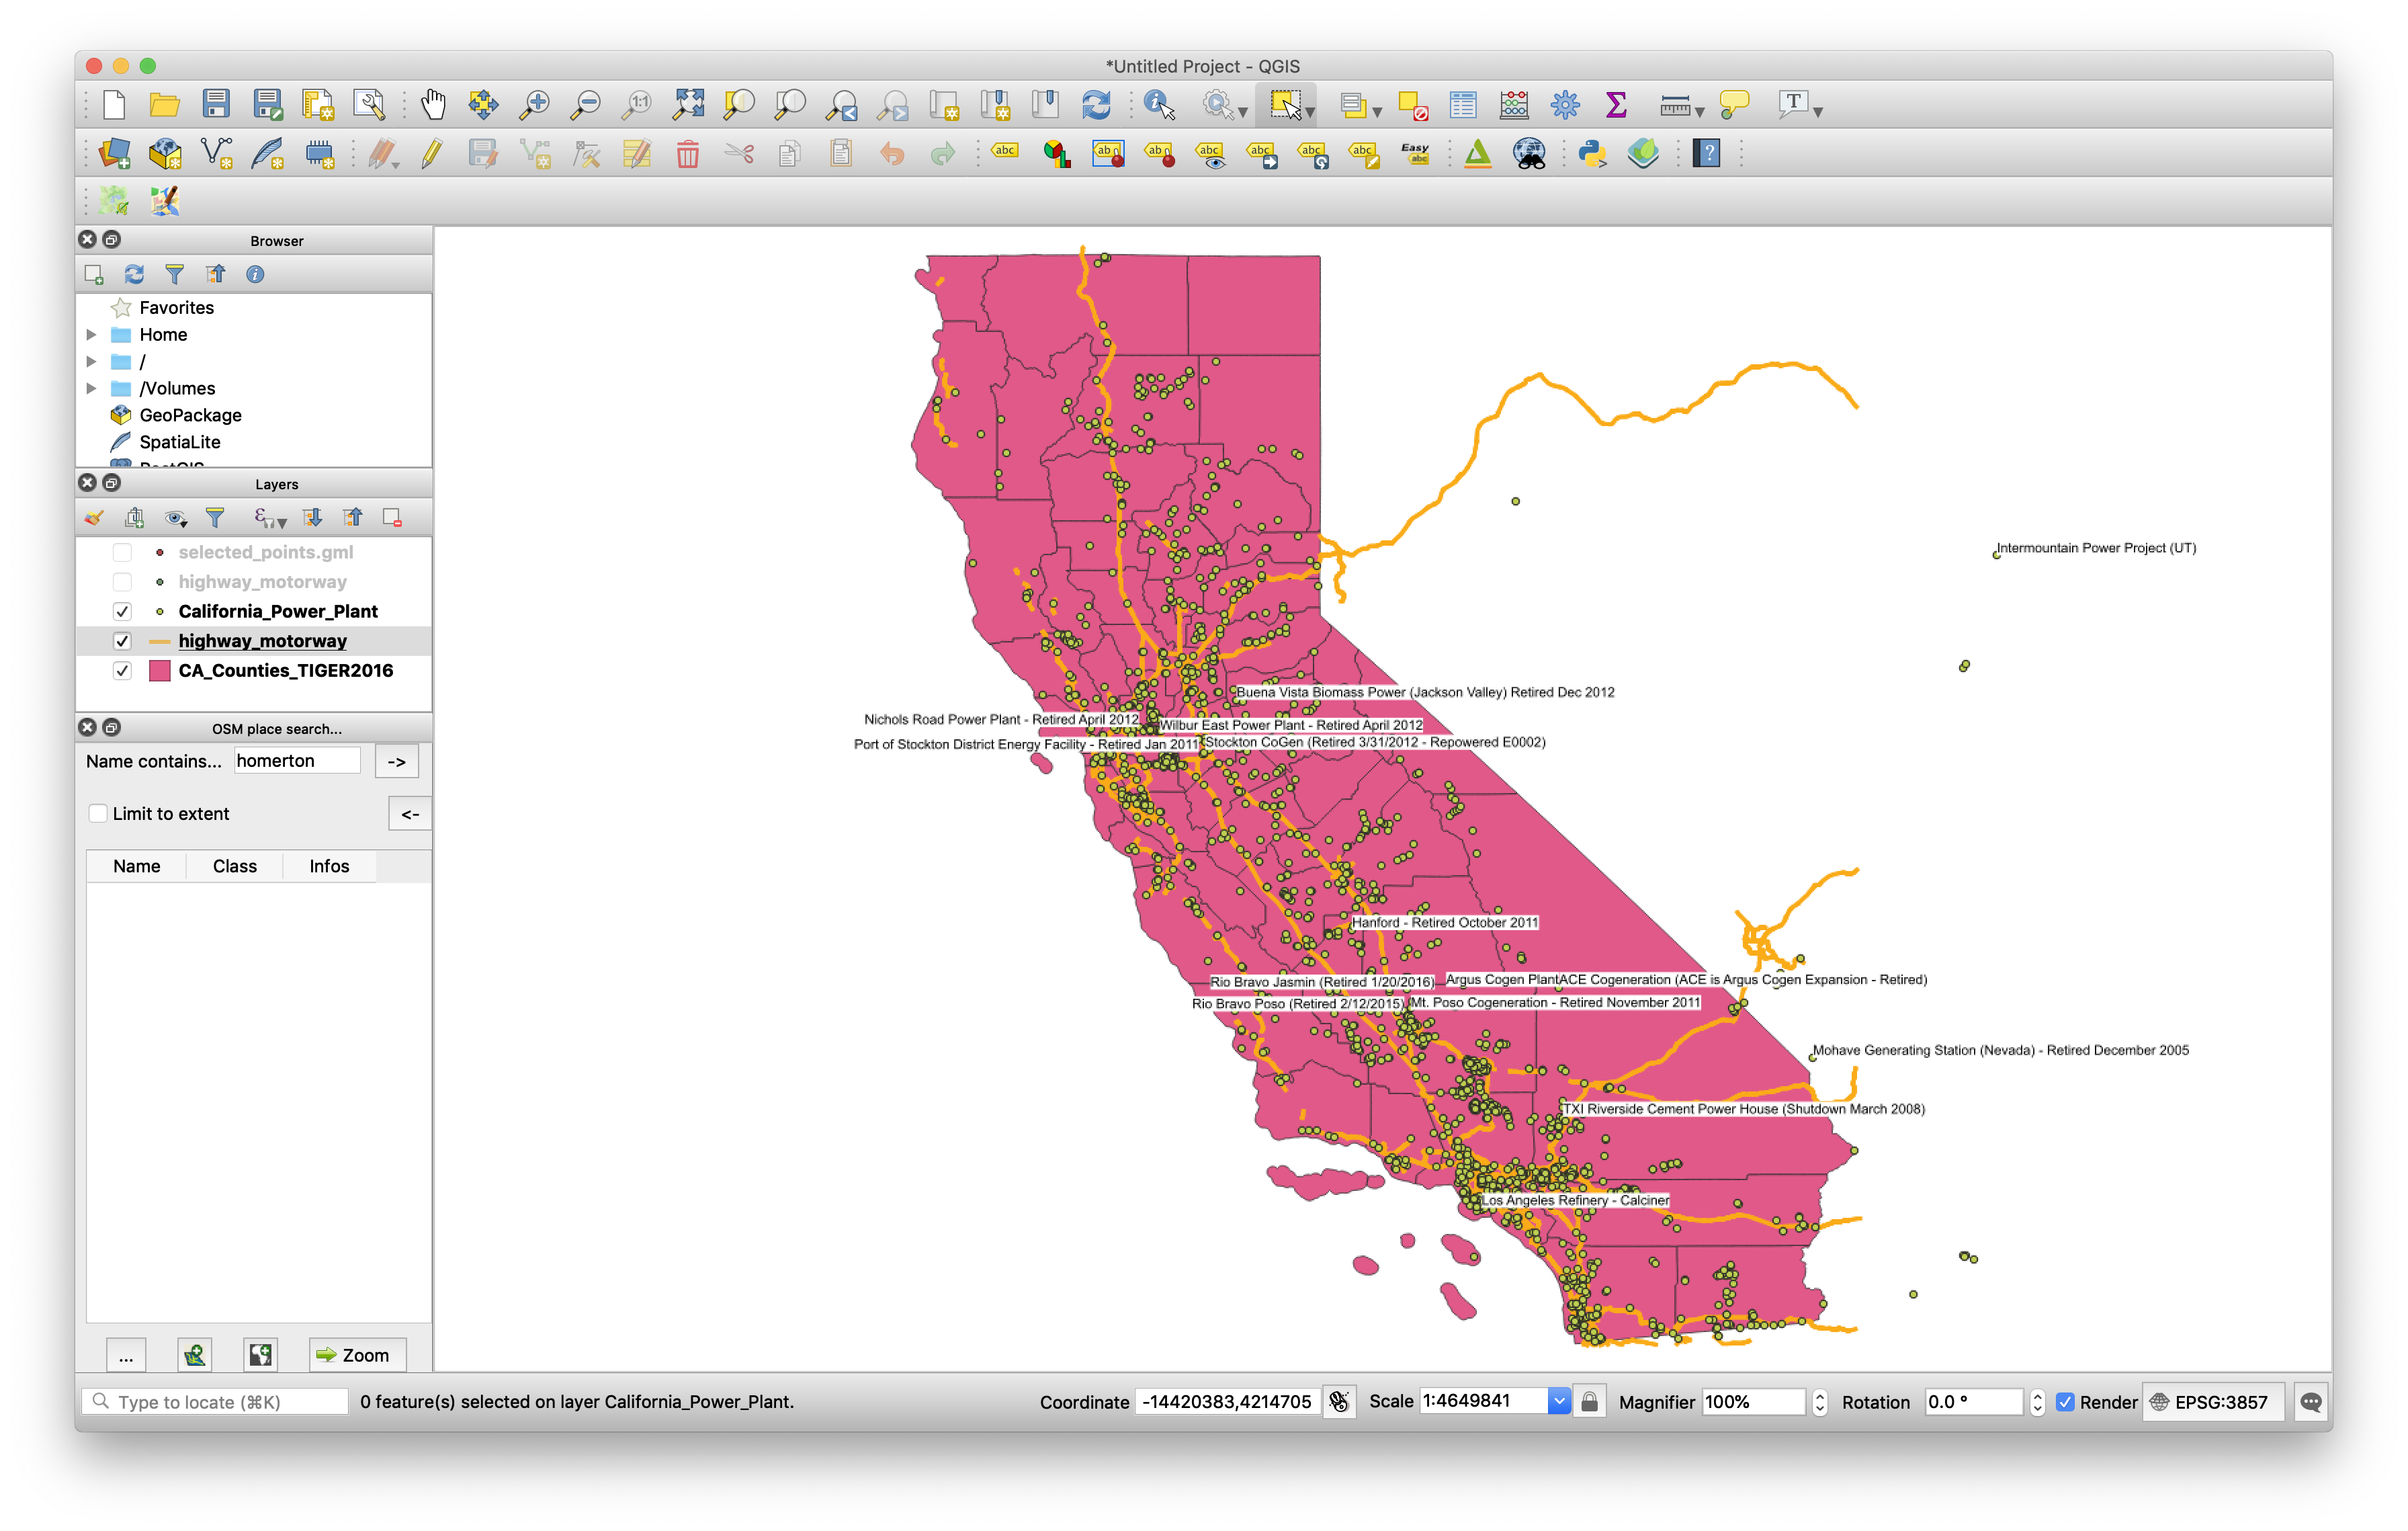The image size is (2408, 1531).
Task: Click Save Project floppy disk icon
Action: tap(216, 104)
